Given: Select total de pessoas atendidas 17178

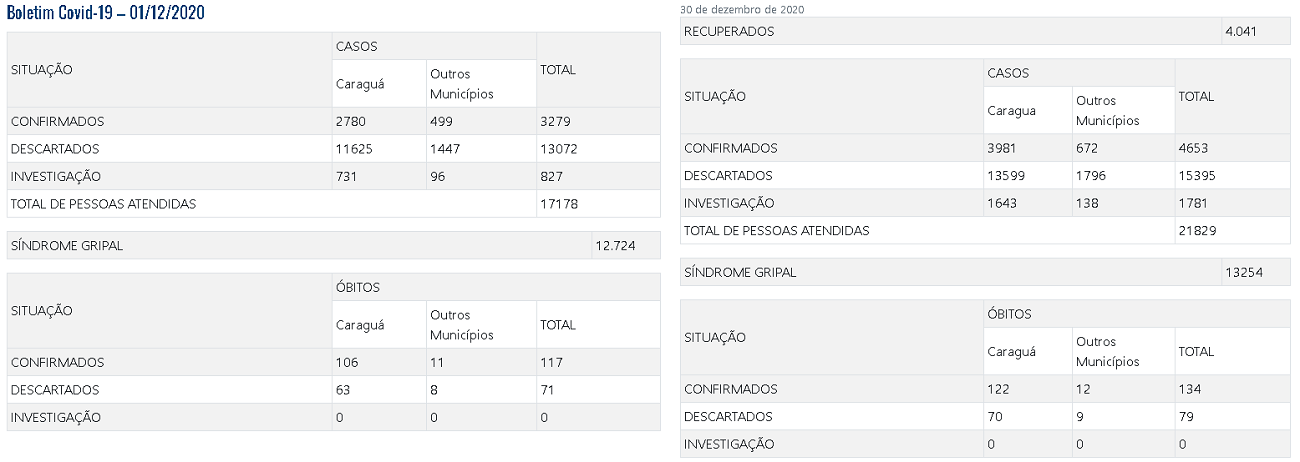Looking at the screenshot, I should tap(559, 204).
